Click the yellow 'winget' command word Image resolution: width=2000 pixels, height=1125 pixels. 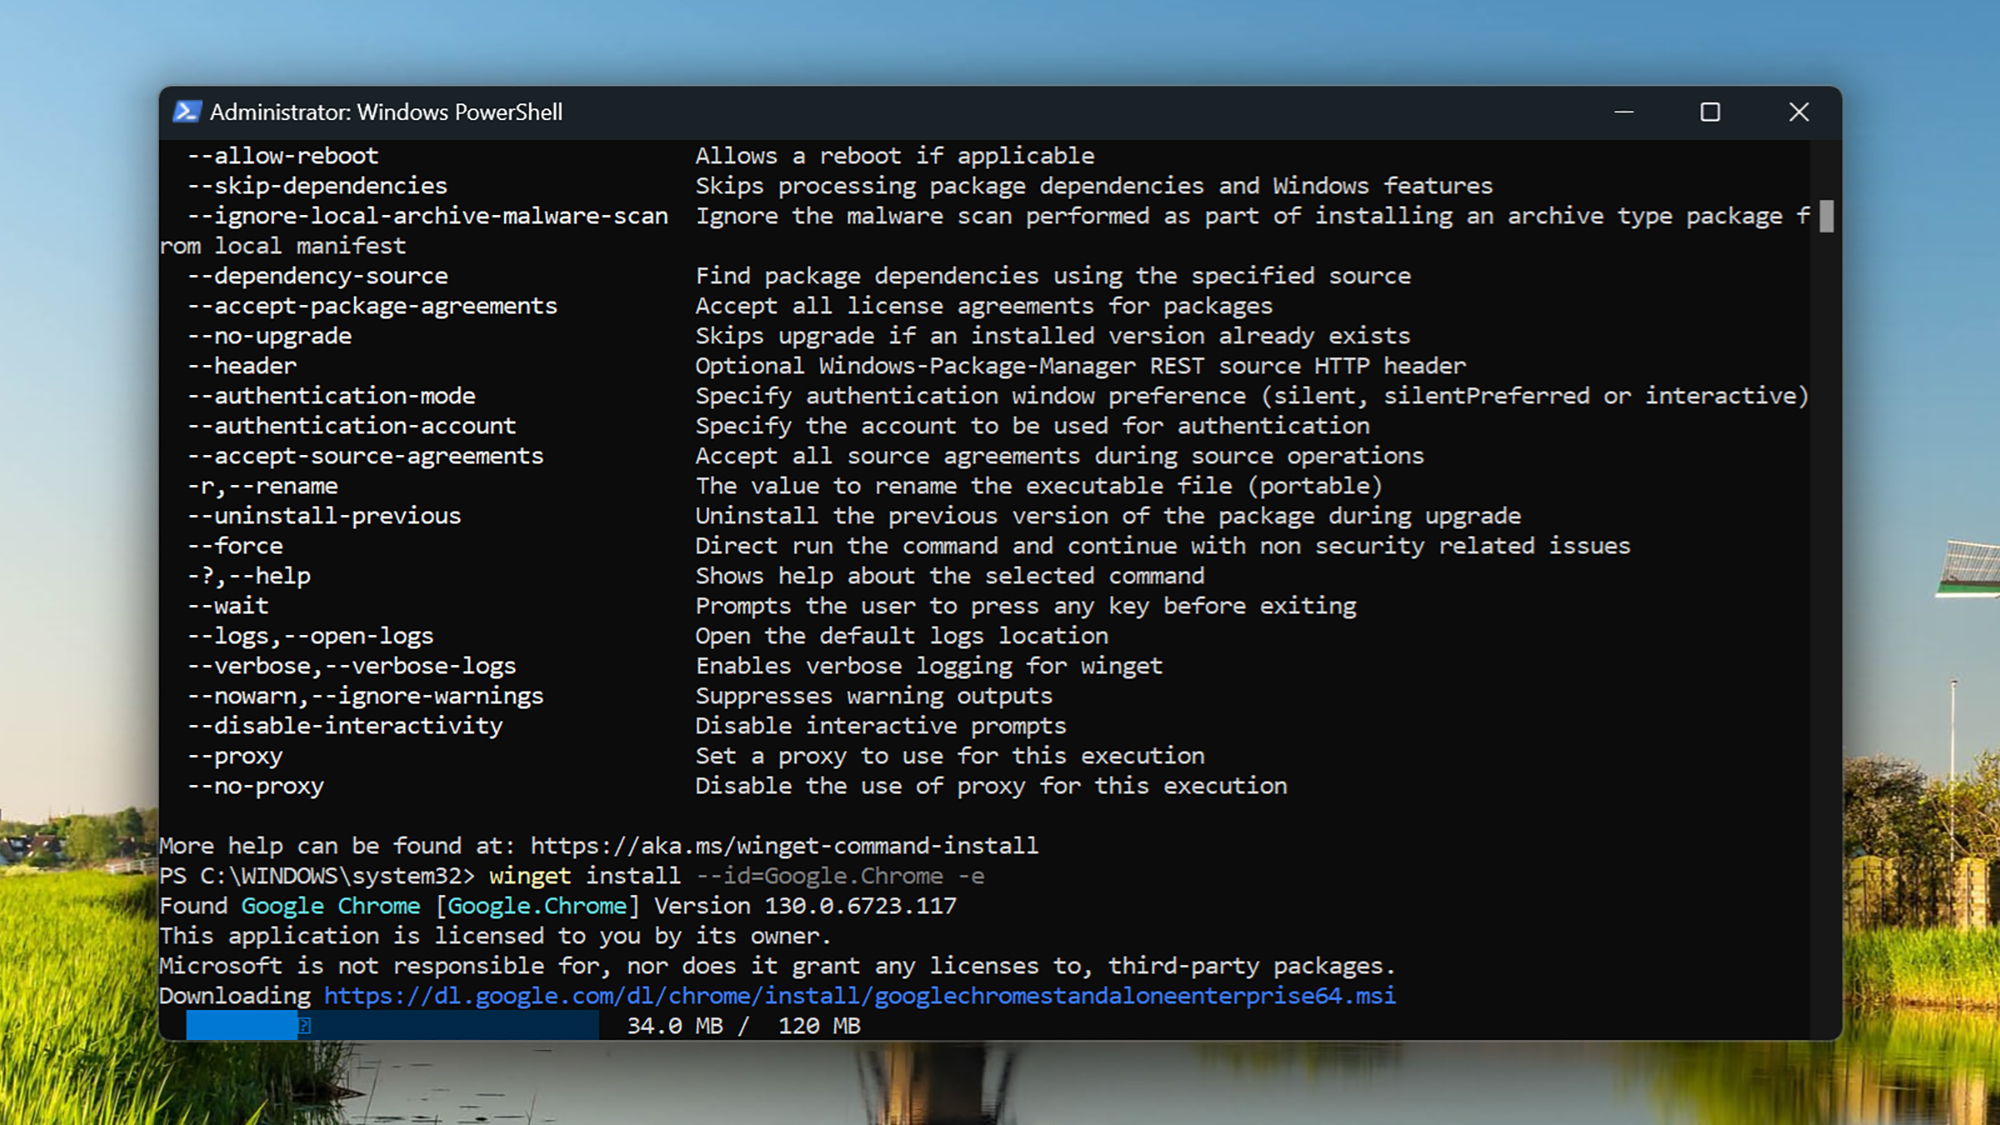point(530,876)
